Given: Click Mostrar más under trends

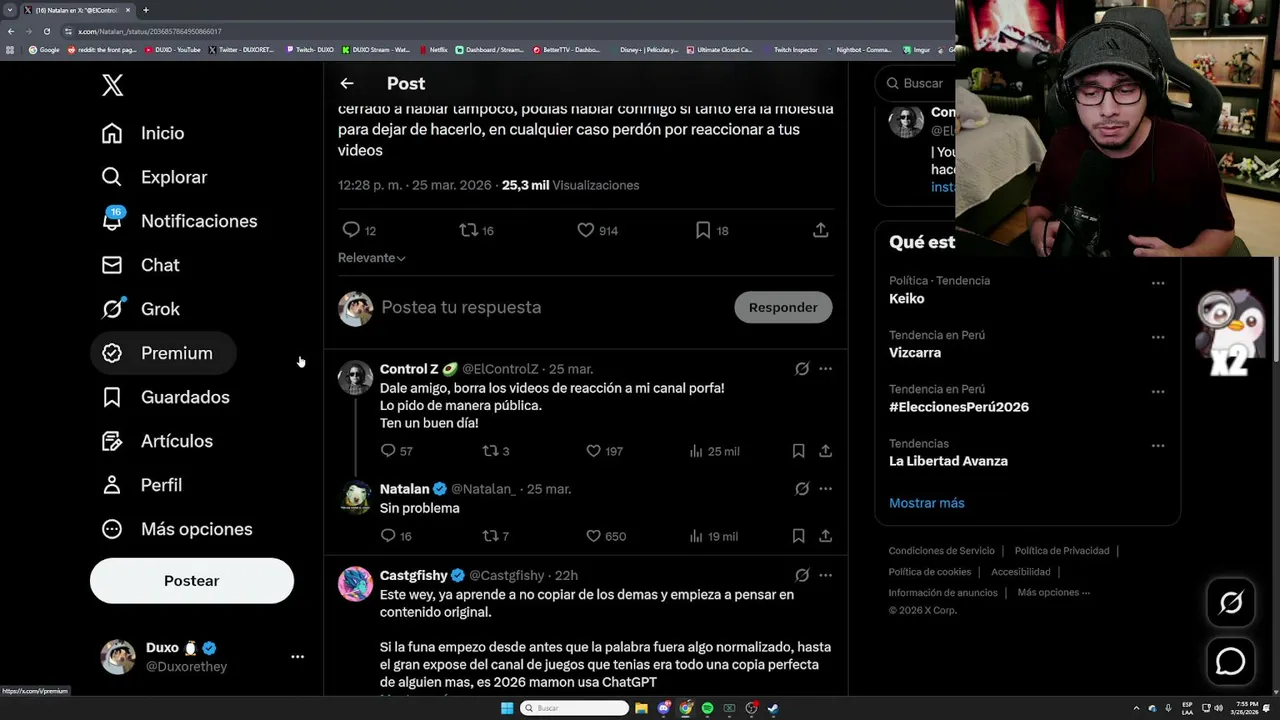Looking at the screenshot, I should (927, 503).
